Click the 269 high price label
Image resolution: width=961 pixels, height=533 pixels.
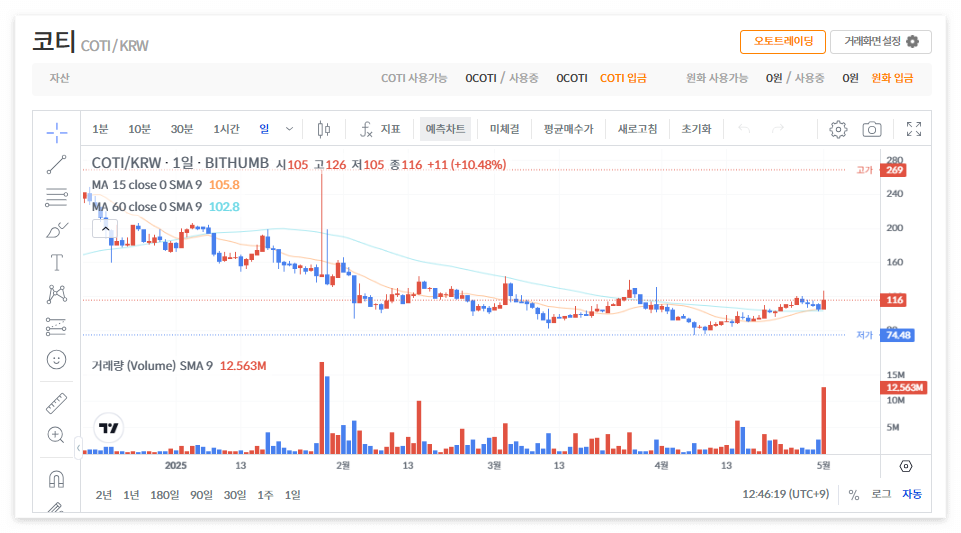point(894,170)
